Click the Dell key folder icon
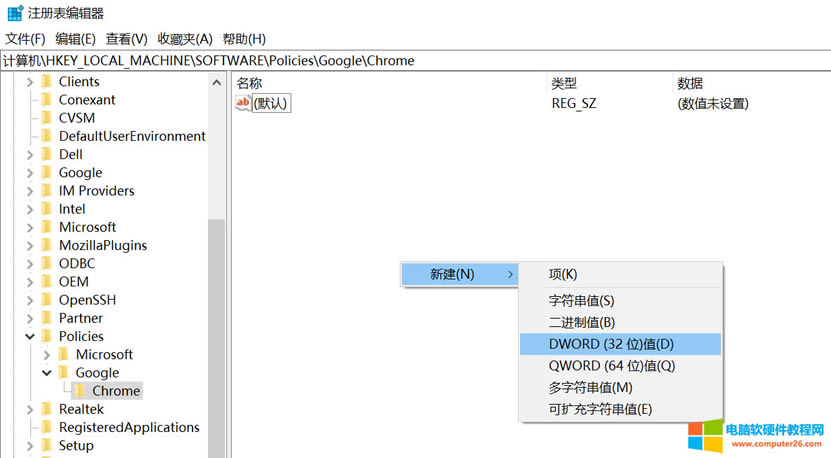 pyautogui.click(x=46, y=155)
